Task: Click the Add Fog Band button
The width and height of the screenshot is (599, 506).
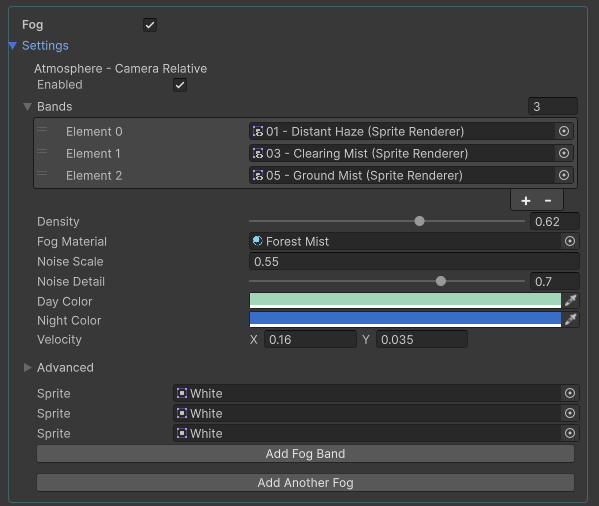Action: point(305,454)
